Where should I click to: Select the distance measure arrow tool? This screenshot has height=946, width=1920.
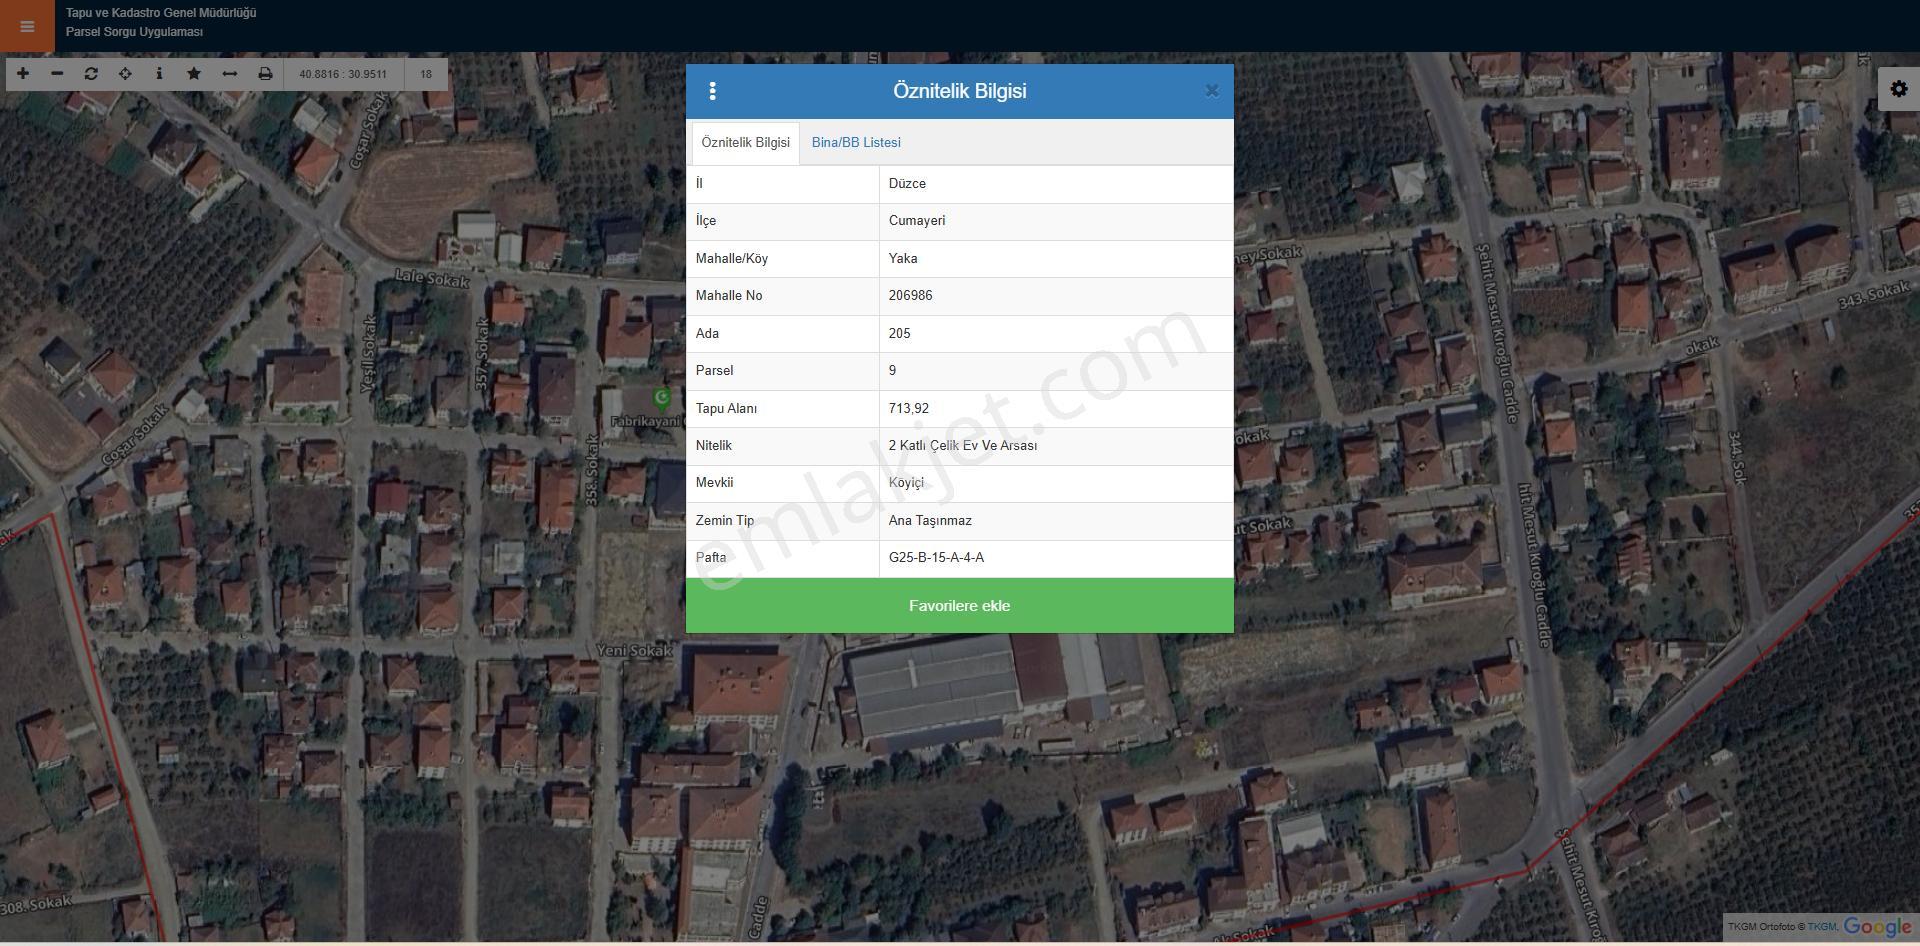[229, 74]
